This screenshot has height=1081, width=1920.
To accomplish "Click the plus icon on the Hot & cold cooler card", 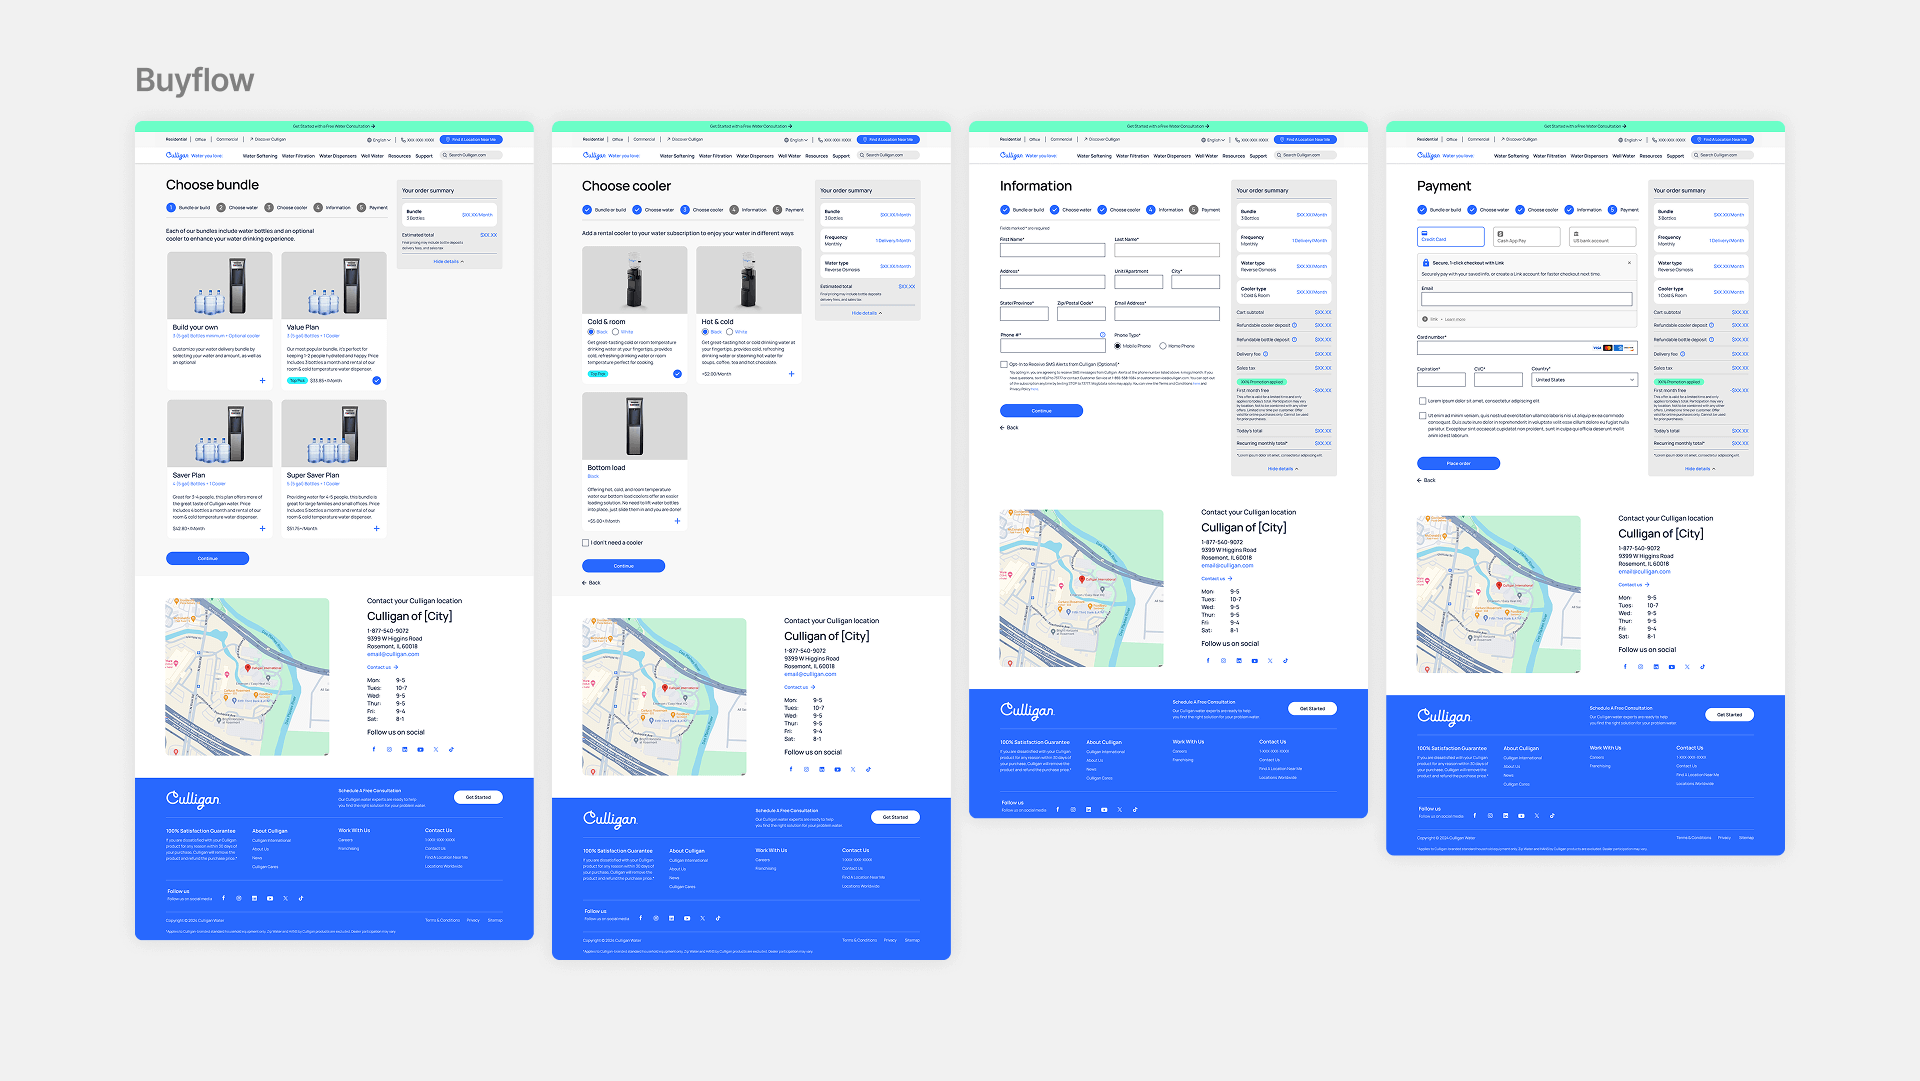I will (791, 374).
